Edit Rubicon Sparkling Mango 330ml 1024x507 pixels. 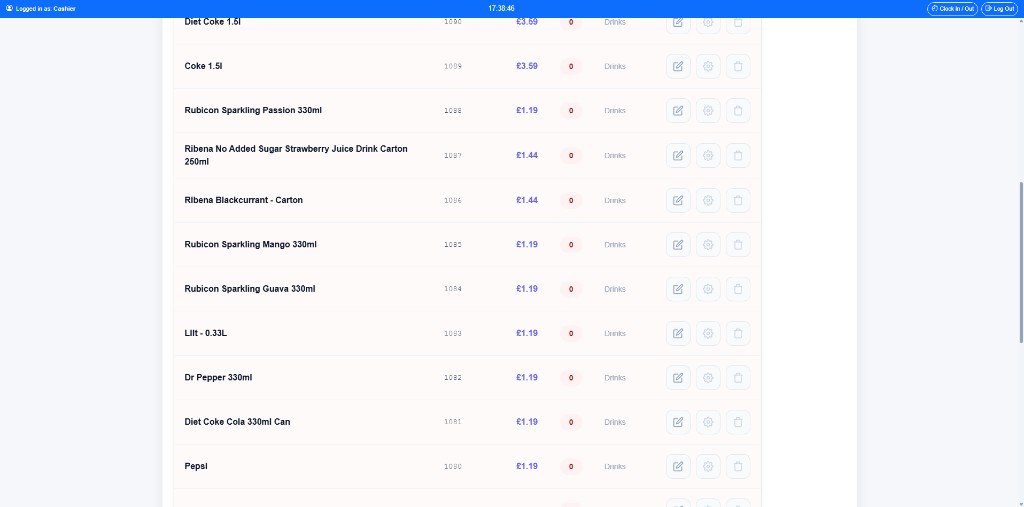click(x=678, y=244)
